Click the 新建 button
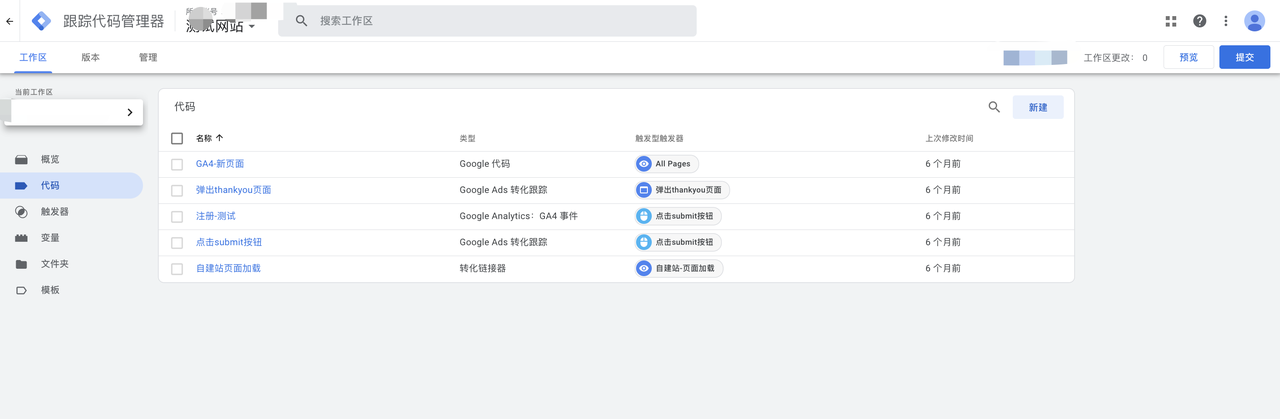 (x=1038, y=107)
